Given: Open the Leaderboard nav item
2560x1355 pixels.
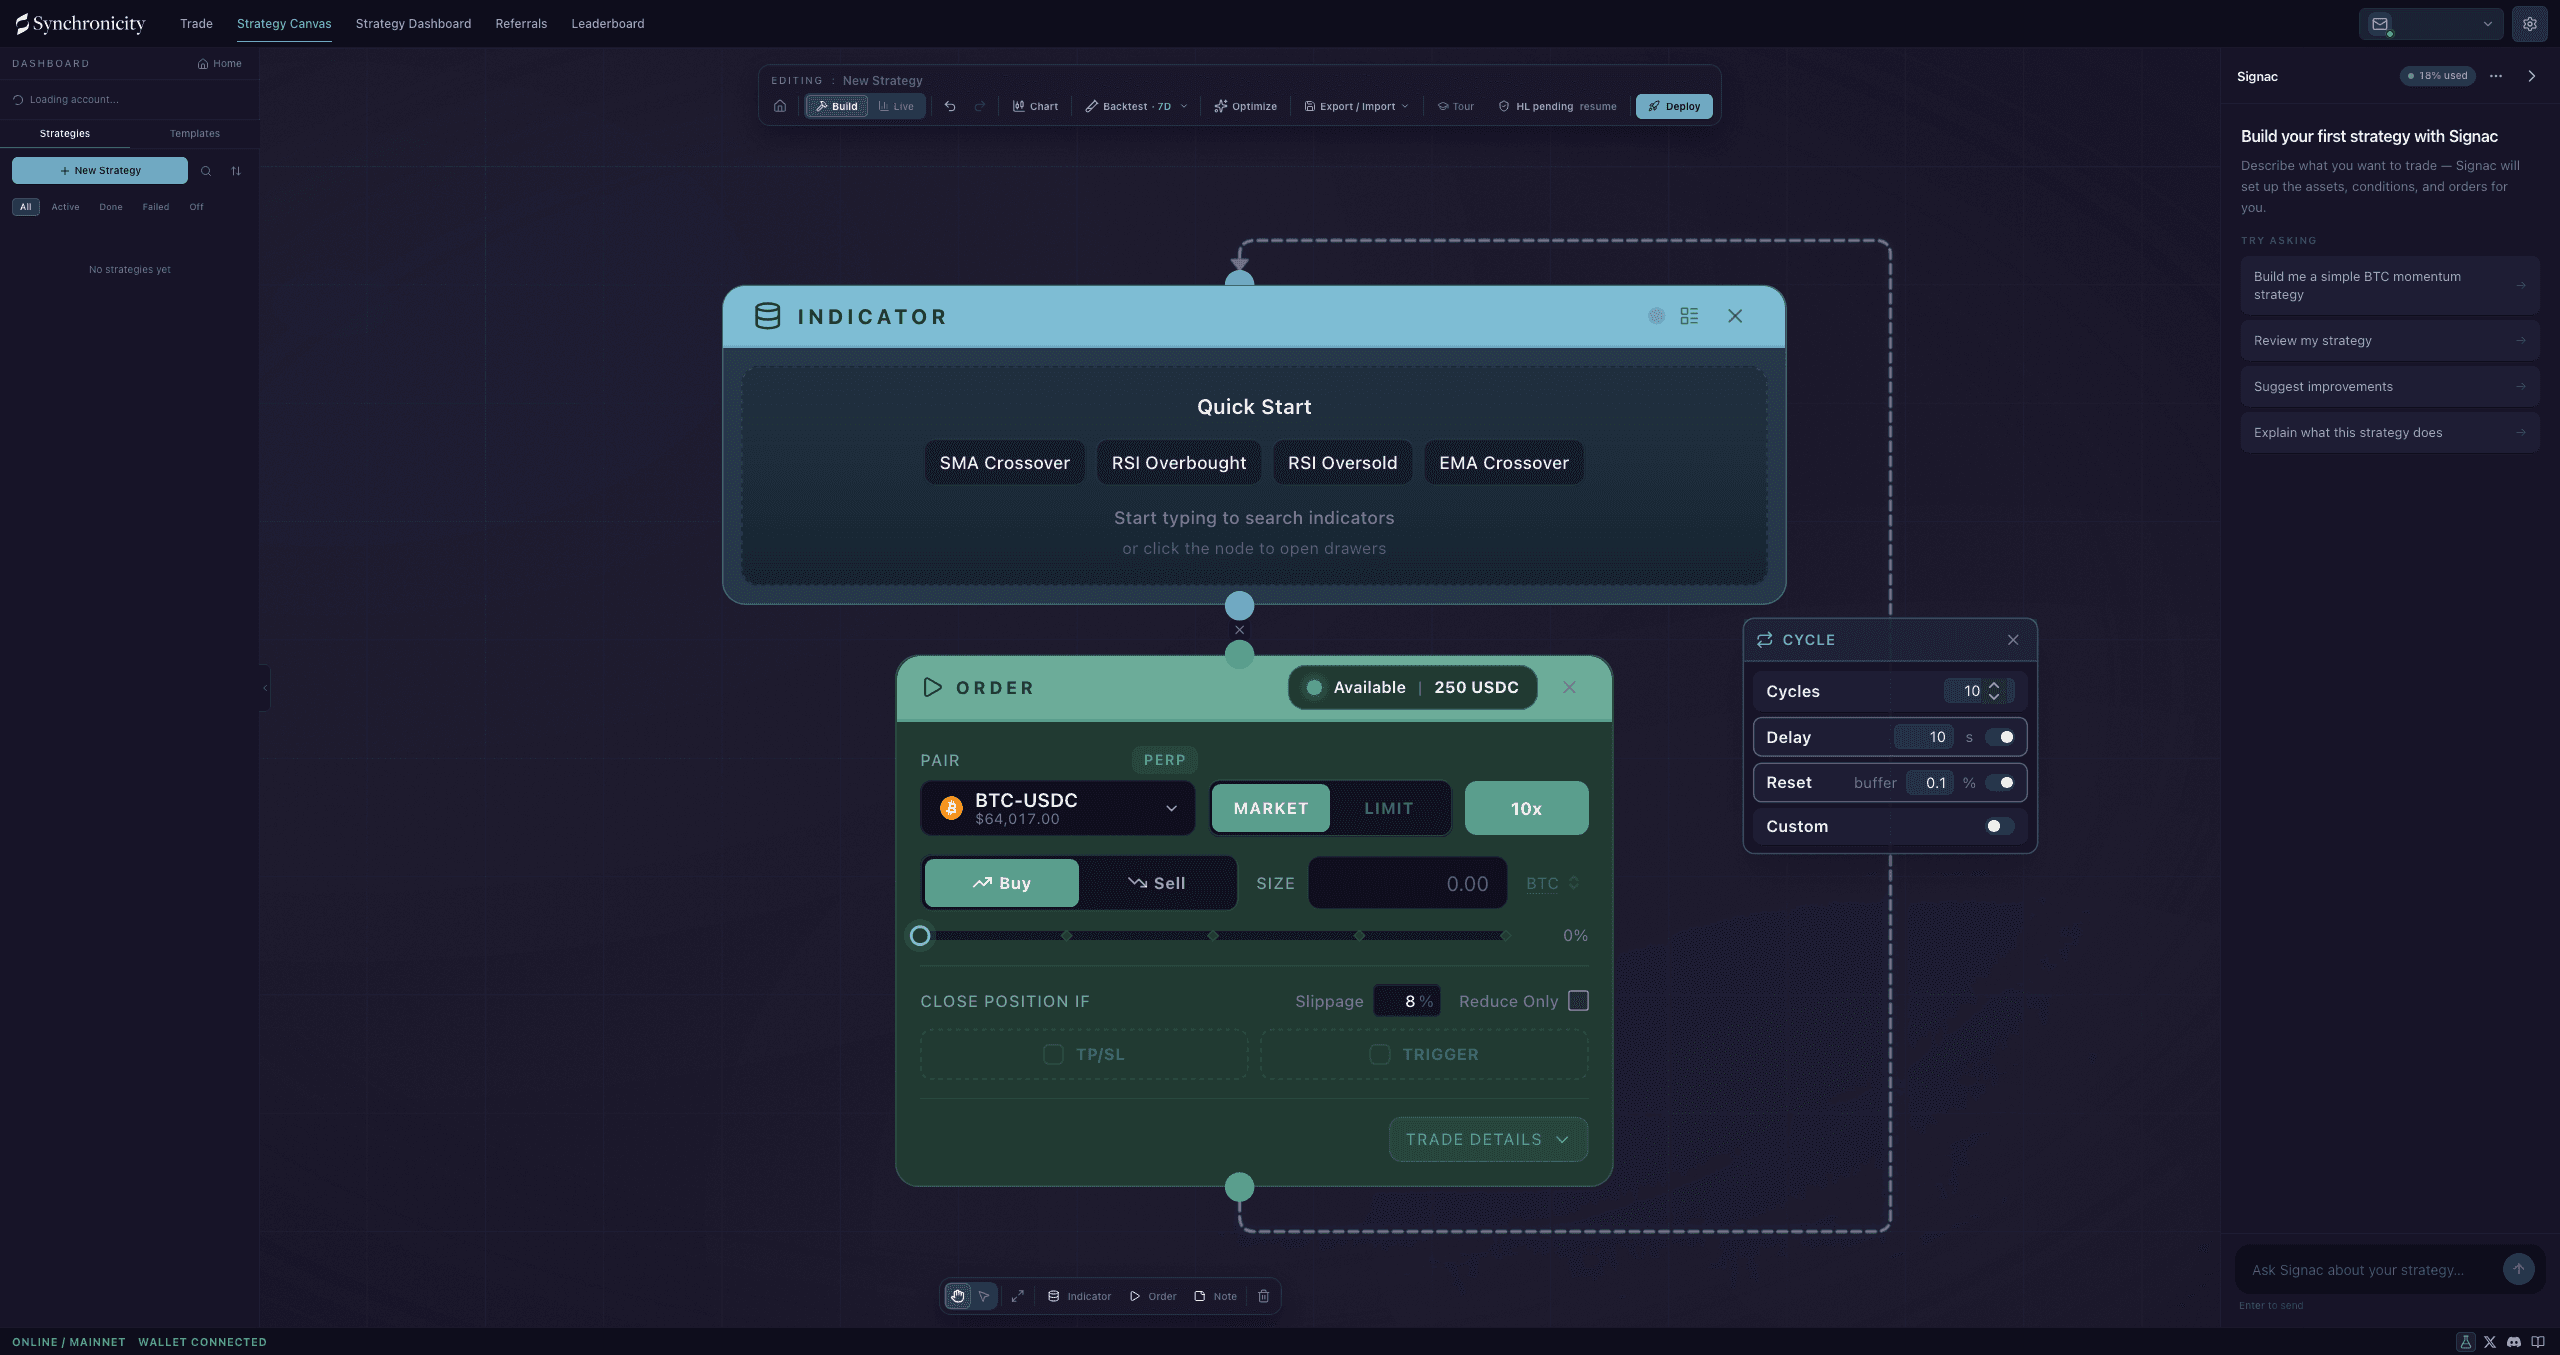Looking at the screenshot, I should point(608,24).
